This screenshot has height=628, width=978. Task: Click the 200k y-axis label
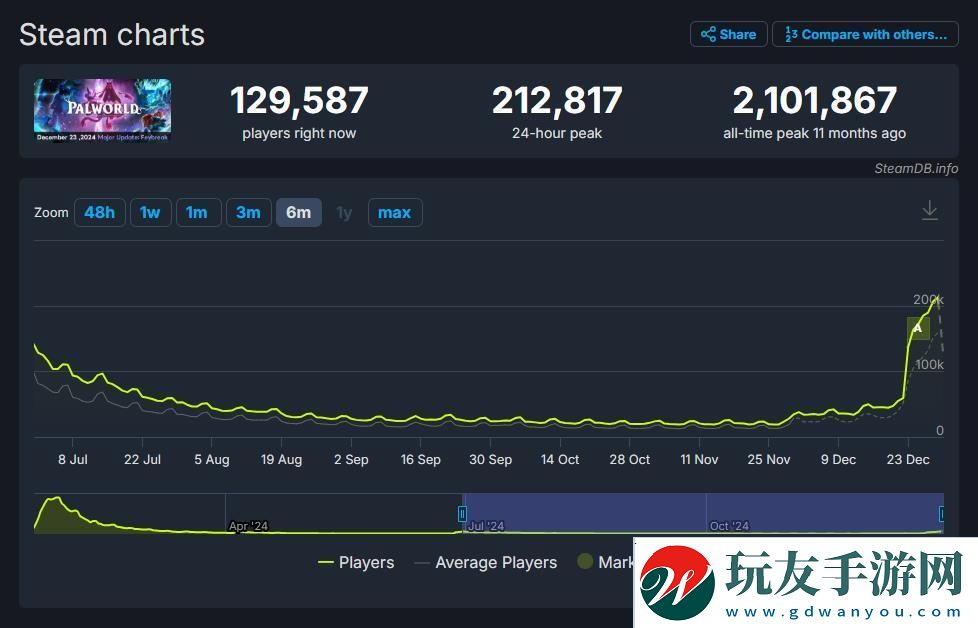tap(928, 299)
